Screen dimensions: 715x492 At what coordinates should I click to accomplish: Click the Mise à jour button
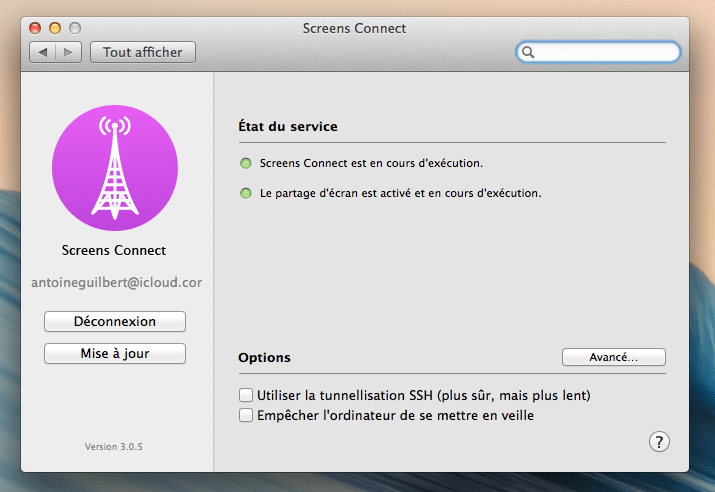pyautogui.click(x=115, y=353)
